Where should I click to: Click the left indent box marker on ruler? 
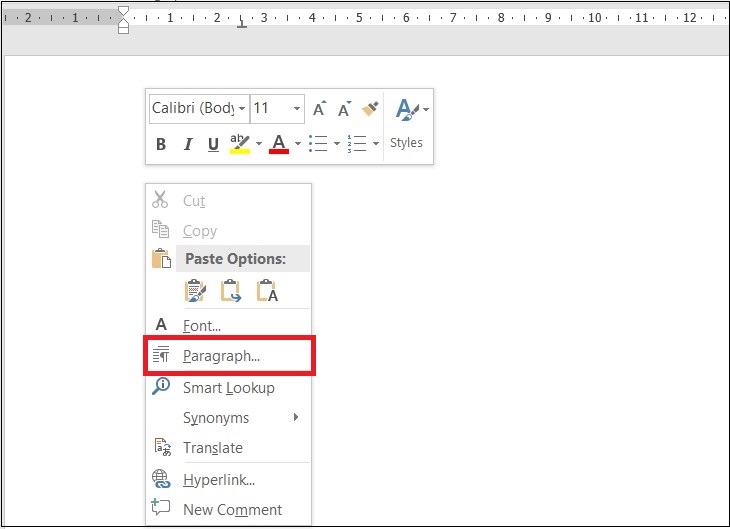(x=123, y=29)
